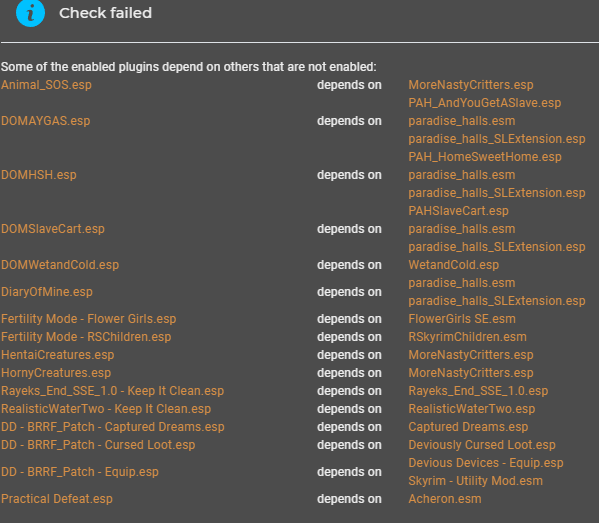Image resolution: width=599 pixels, height=523 pixels.
Task: Select the HentaiCreatures.esp plugin link
Action: [x=58, y=355]
